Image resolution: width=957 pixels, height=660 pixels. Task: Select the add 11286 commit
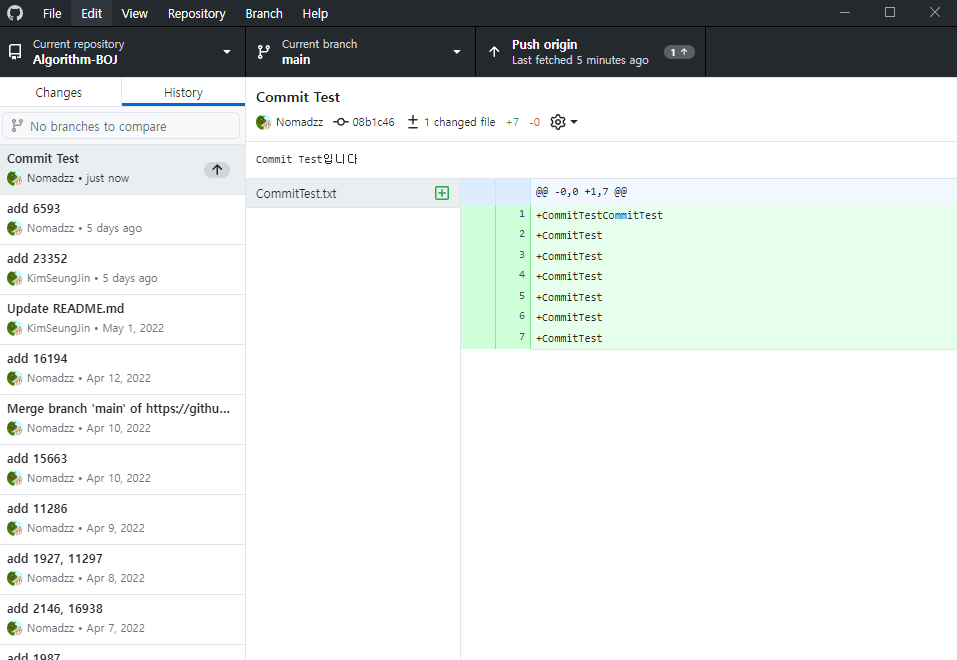122,520
